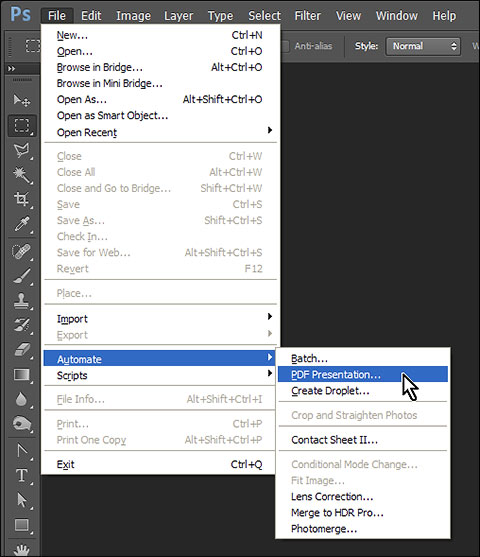Image resolution: width=480 pixels, height=557 pixels.
Task: Select the Polygonal Lasso tool
Action: tap(22, 150)
